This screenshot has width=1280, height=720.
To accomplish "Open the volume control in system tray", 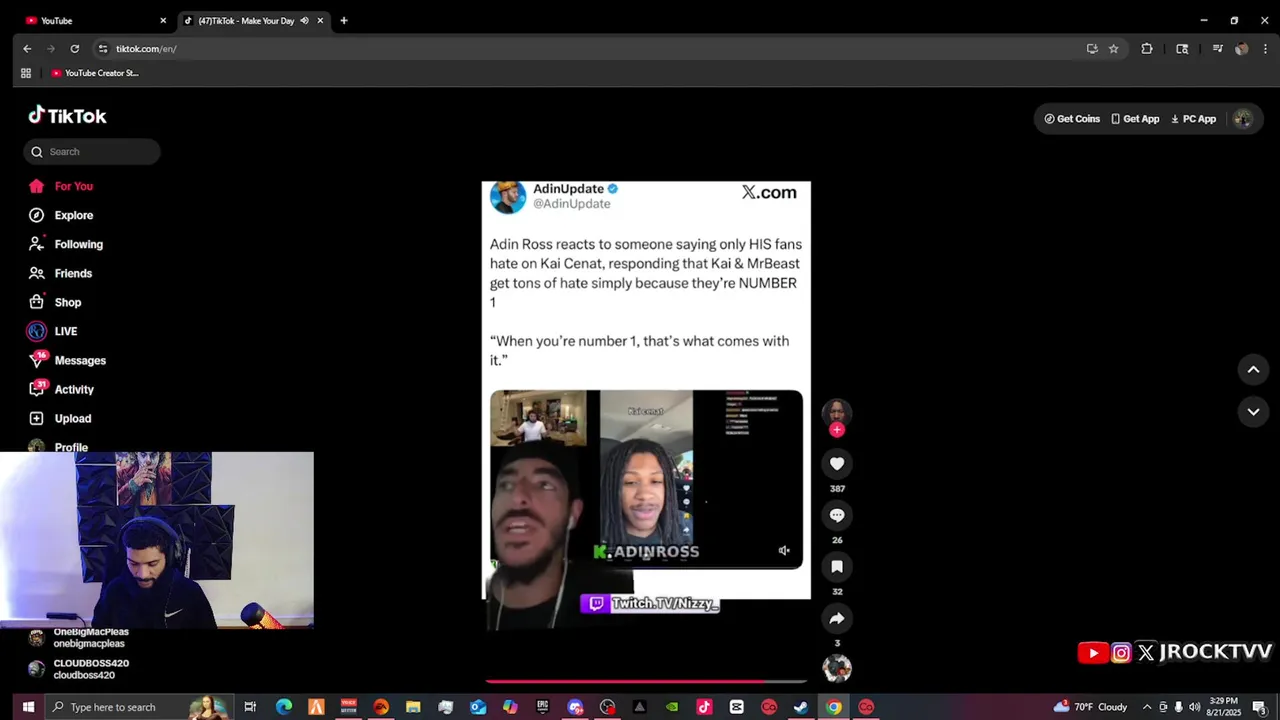I will 1194,707.
